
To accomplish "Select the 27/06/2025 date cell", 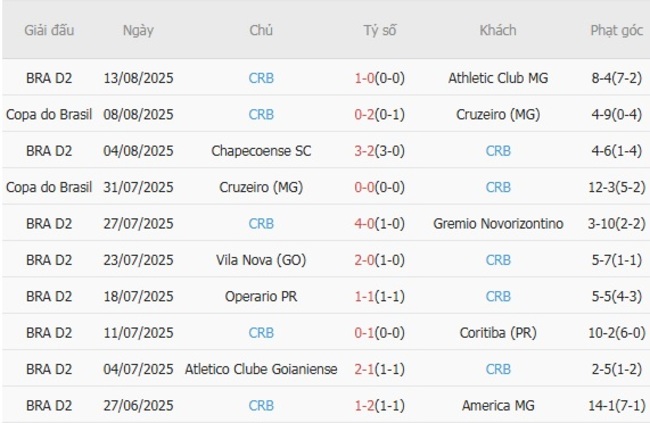I will 138,405.
